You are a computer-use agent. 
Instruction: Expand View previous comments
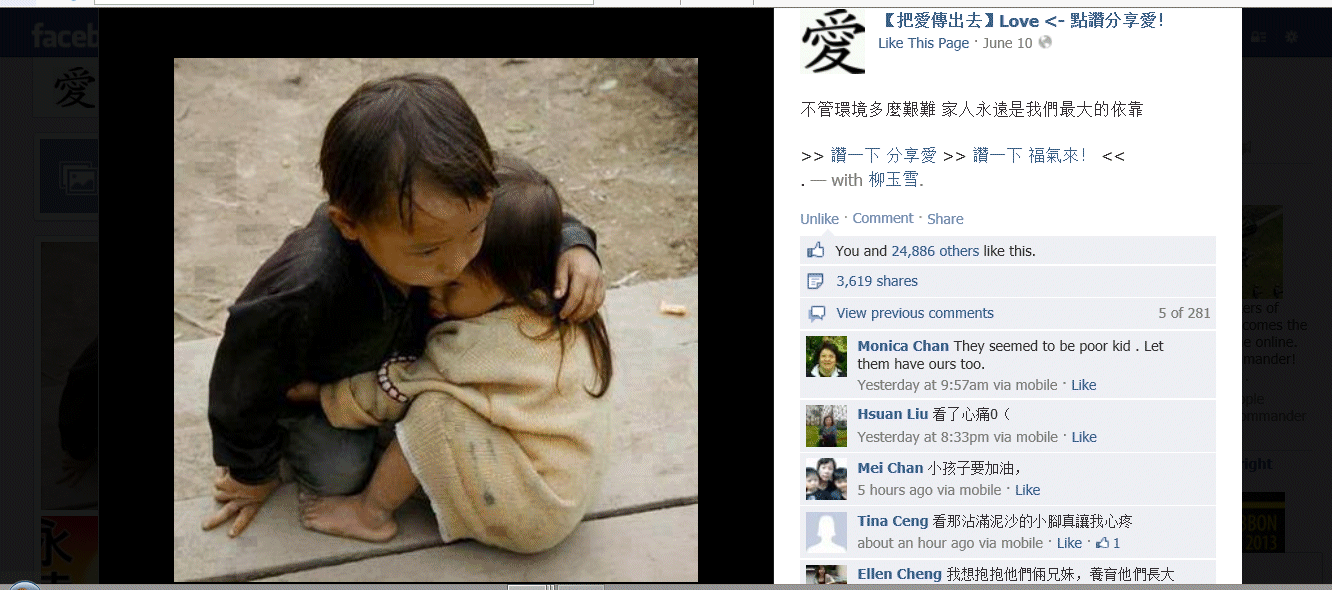[x=915, y=313]
